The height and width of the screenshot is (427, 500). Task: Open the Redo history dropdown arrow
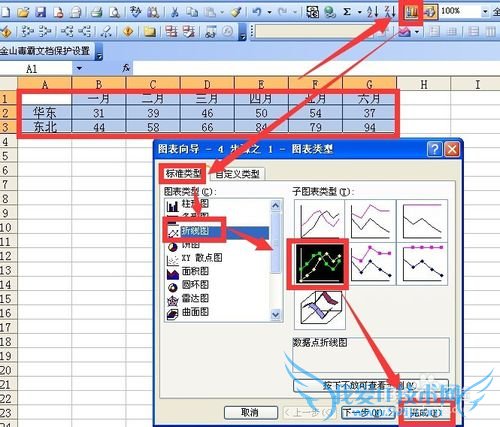295,13
